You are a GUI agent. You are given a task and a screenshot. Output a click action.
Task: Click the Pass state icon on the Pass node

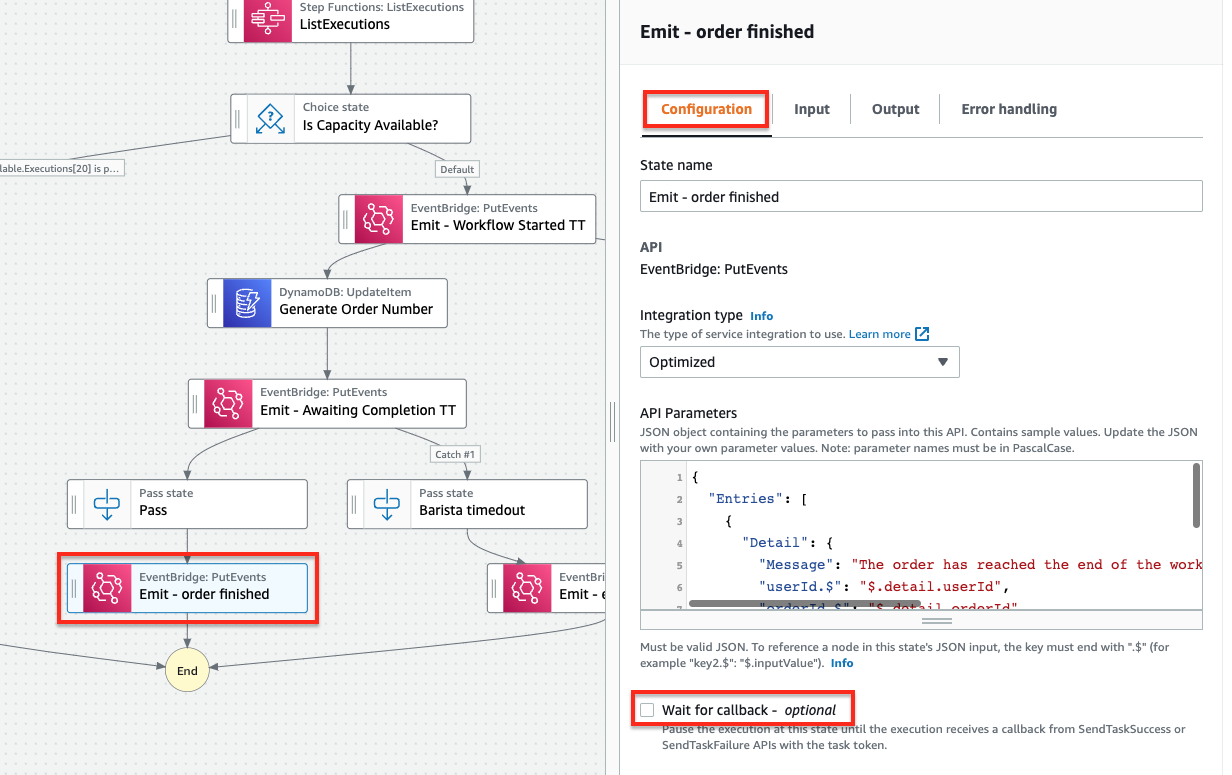coord(107,503)
